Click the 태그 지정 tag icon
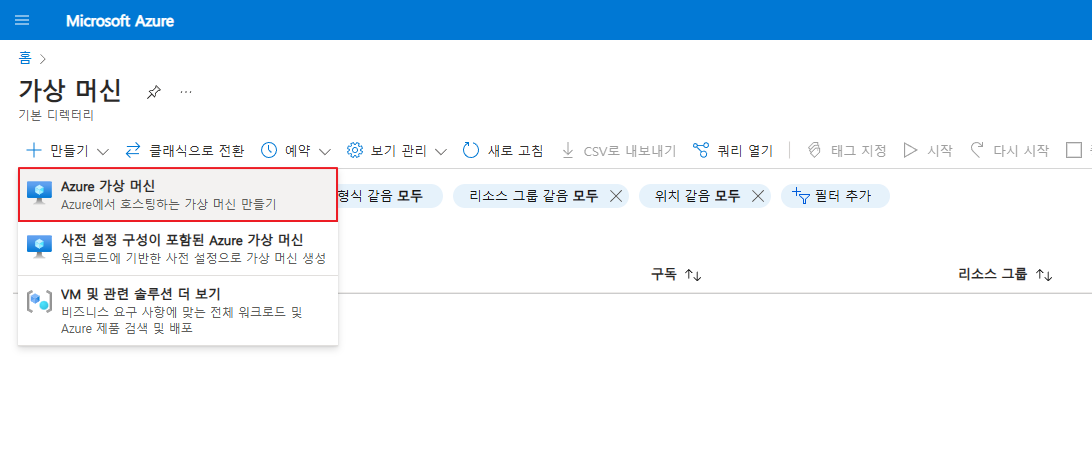 [x=815, y=150]
